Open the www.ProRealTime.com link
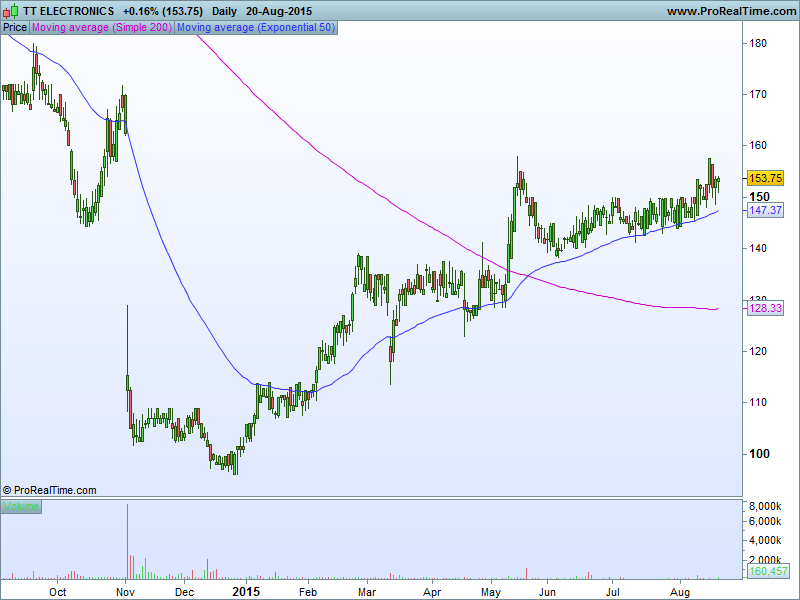800x600 pixels. point(729,11)
